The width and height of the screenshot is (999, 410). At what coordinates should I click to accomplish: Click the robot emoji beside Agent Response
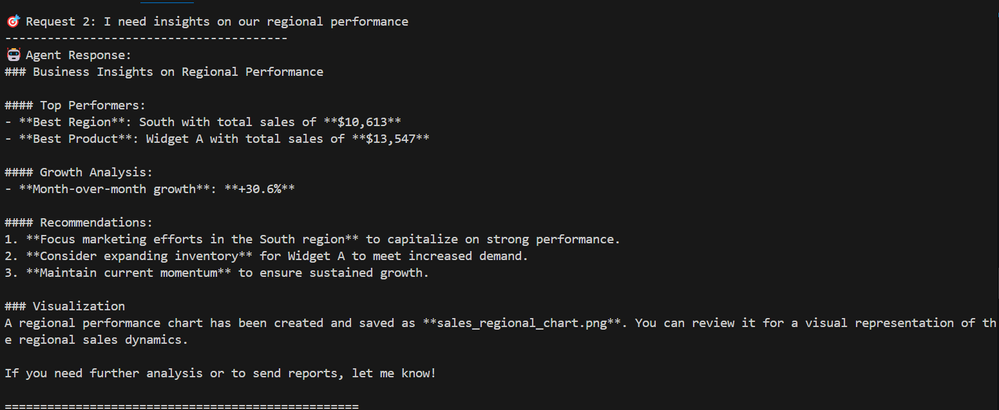[x=13, y=55]
